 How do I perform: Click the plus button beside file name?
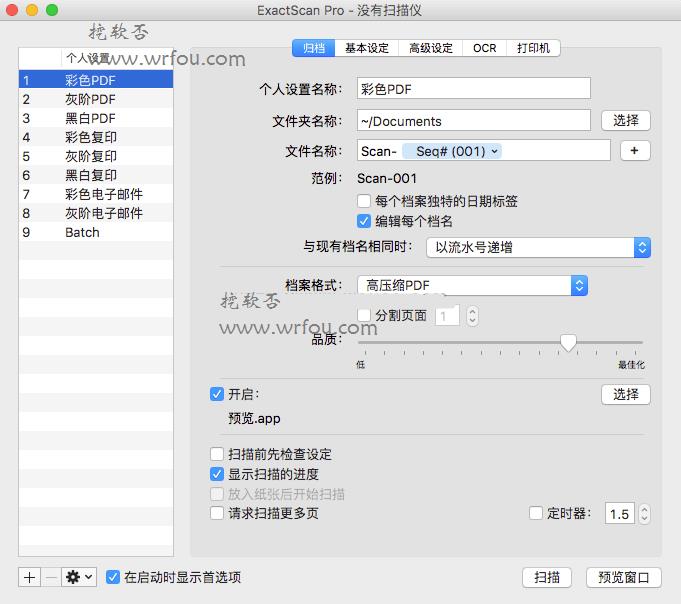tap(635, 151)
